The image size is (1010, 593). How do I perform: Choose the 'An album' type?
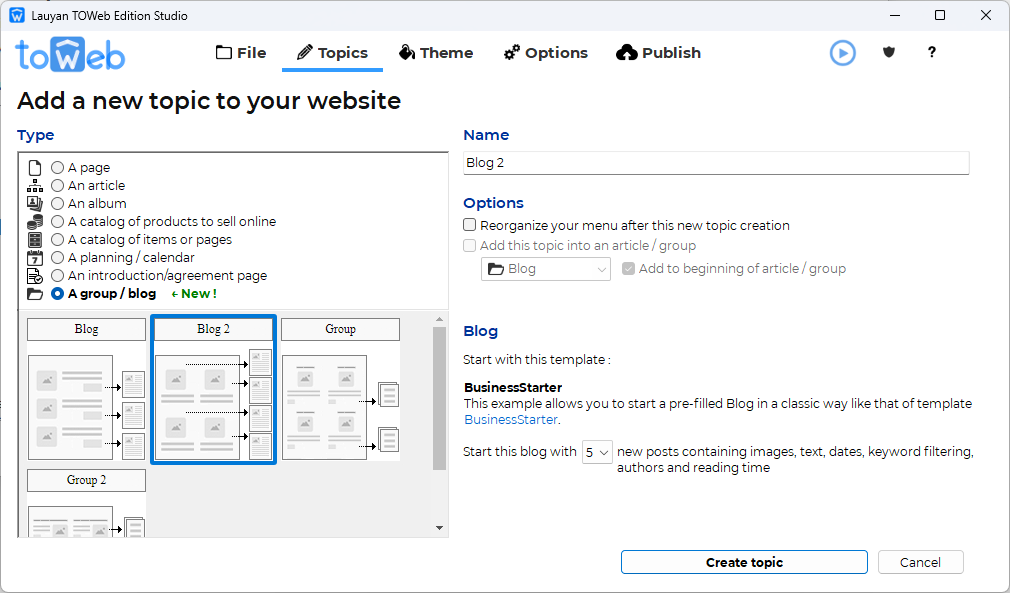coord(57,203)
